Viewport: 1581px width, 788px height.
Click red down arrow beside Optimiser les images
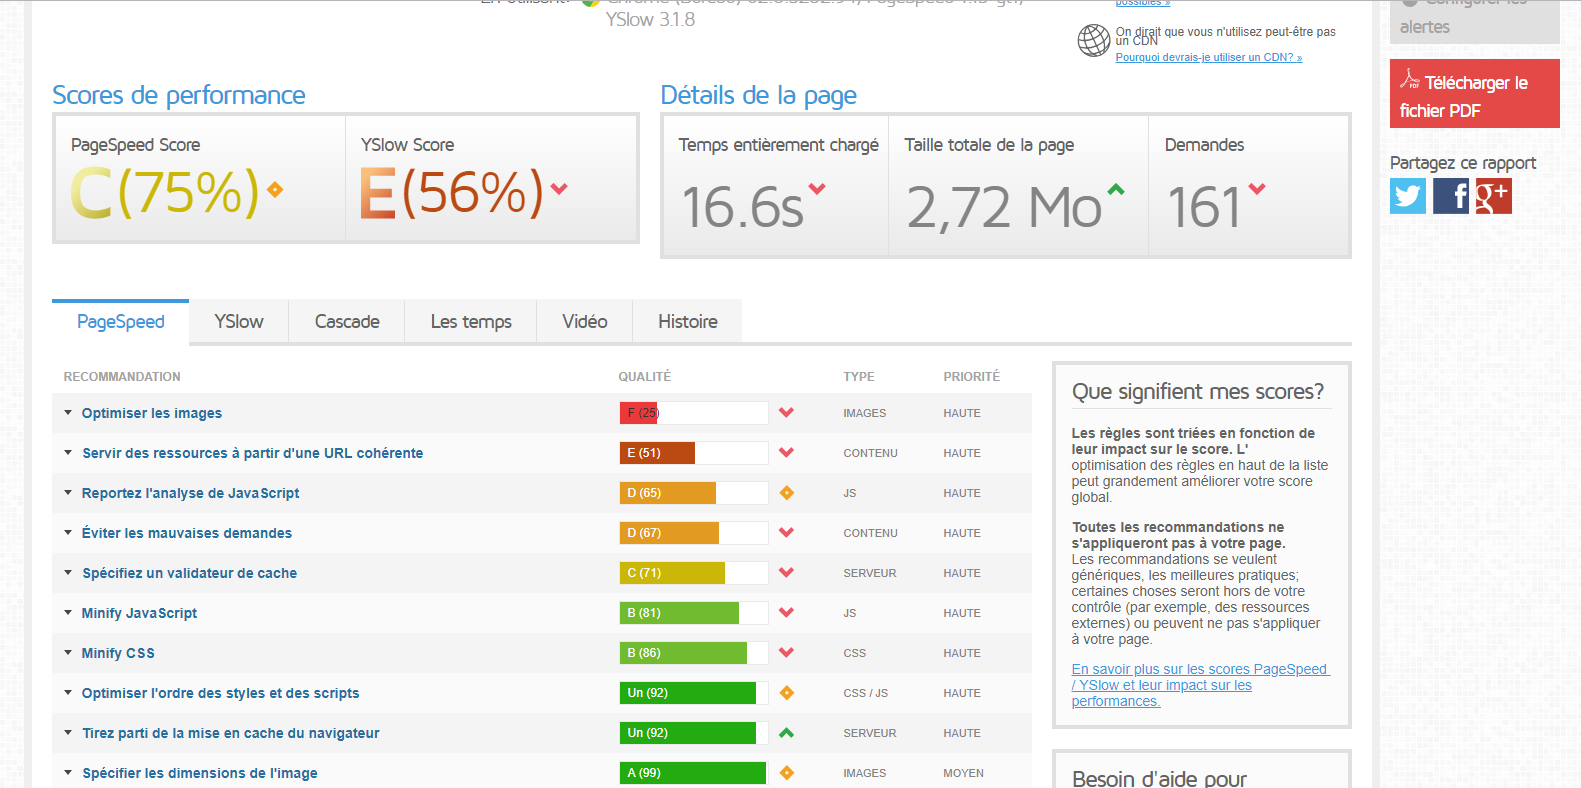pos(786,413)
